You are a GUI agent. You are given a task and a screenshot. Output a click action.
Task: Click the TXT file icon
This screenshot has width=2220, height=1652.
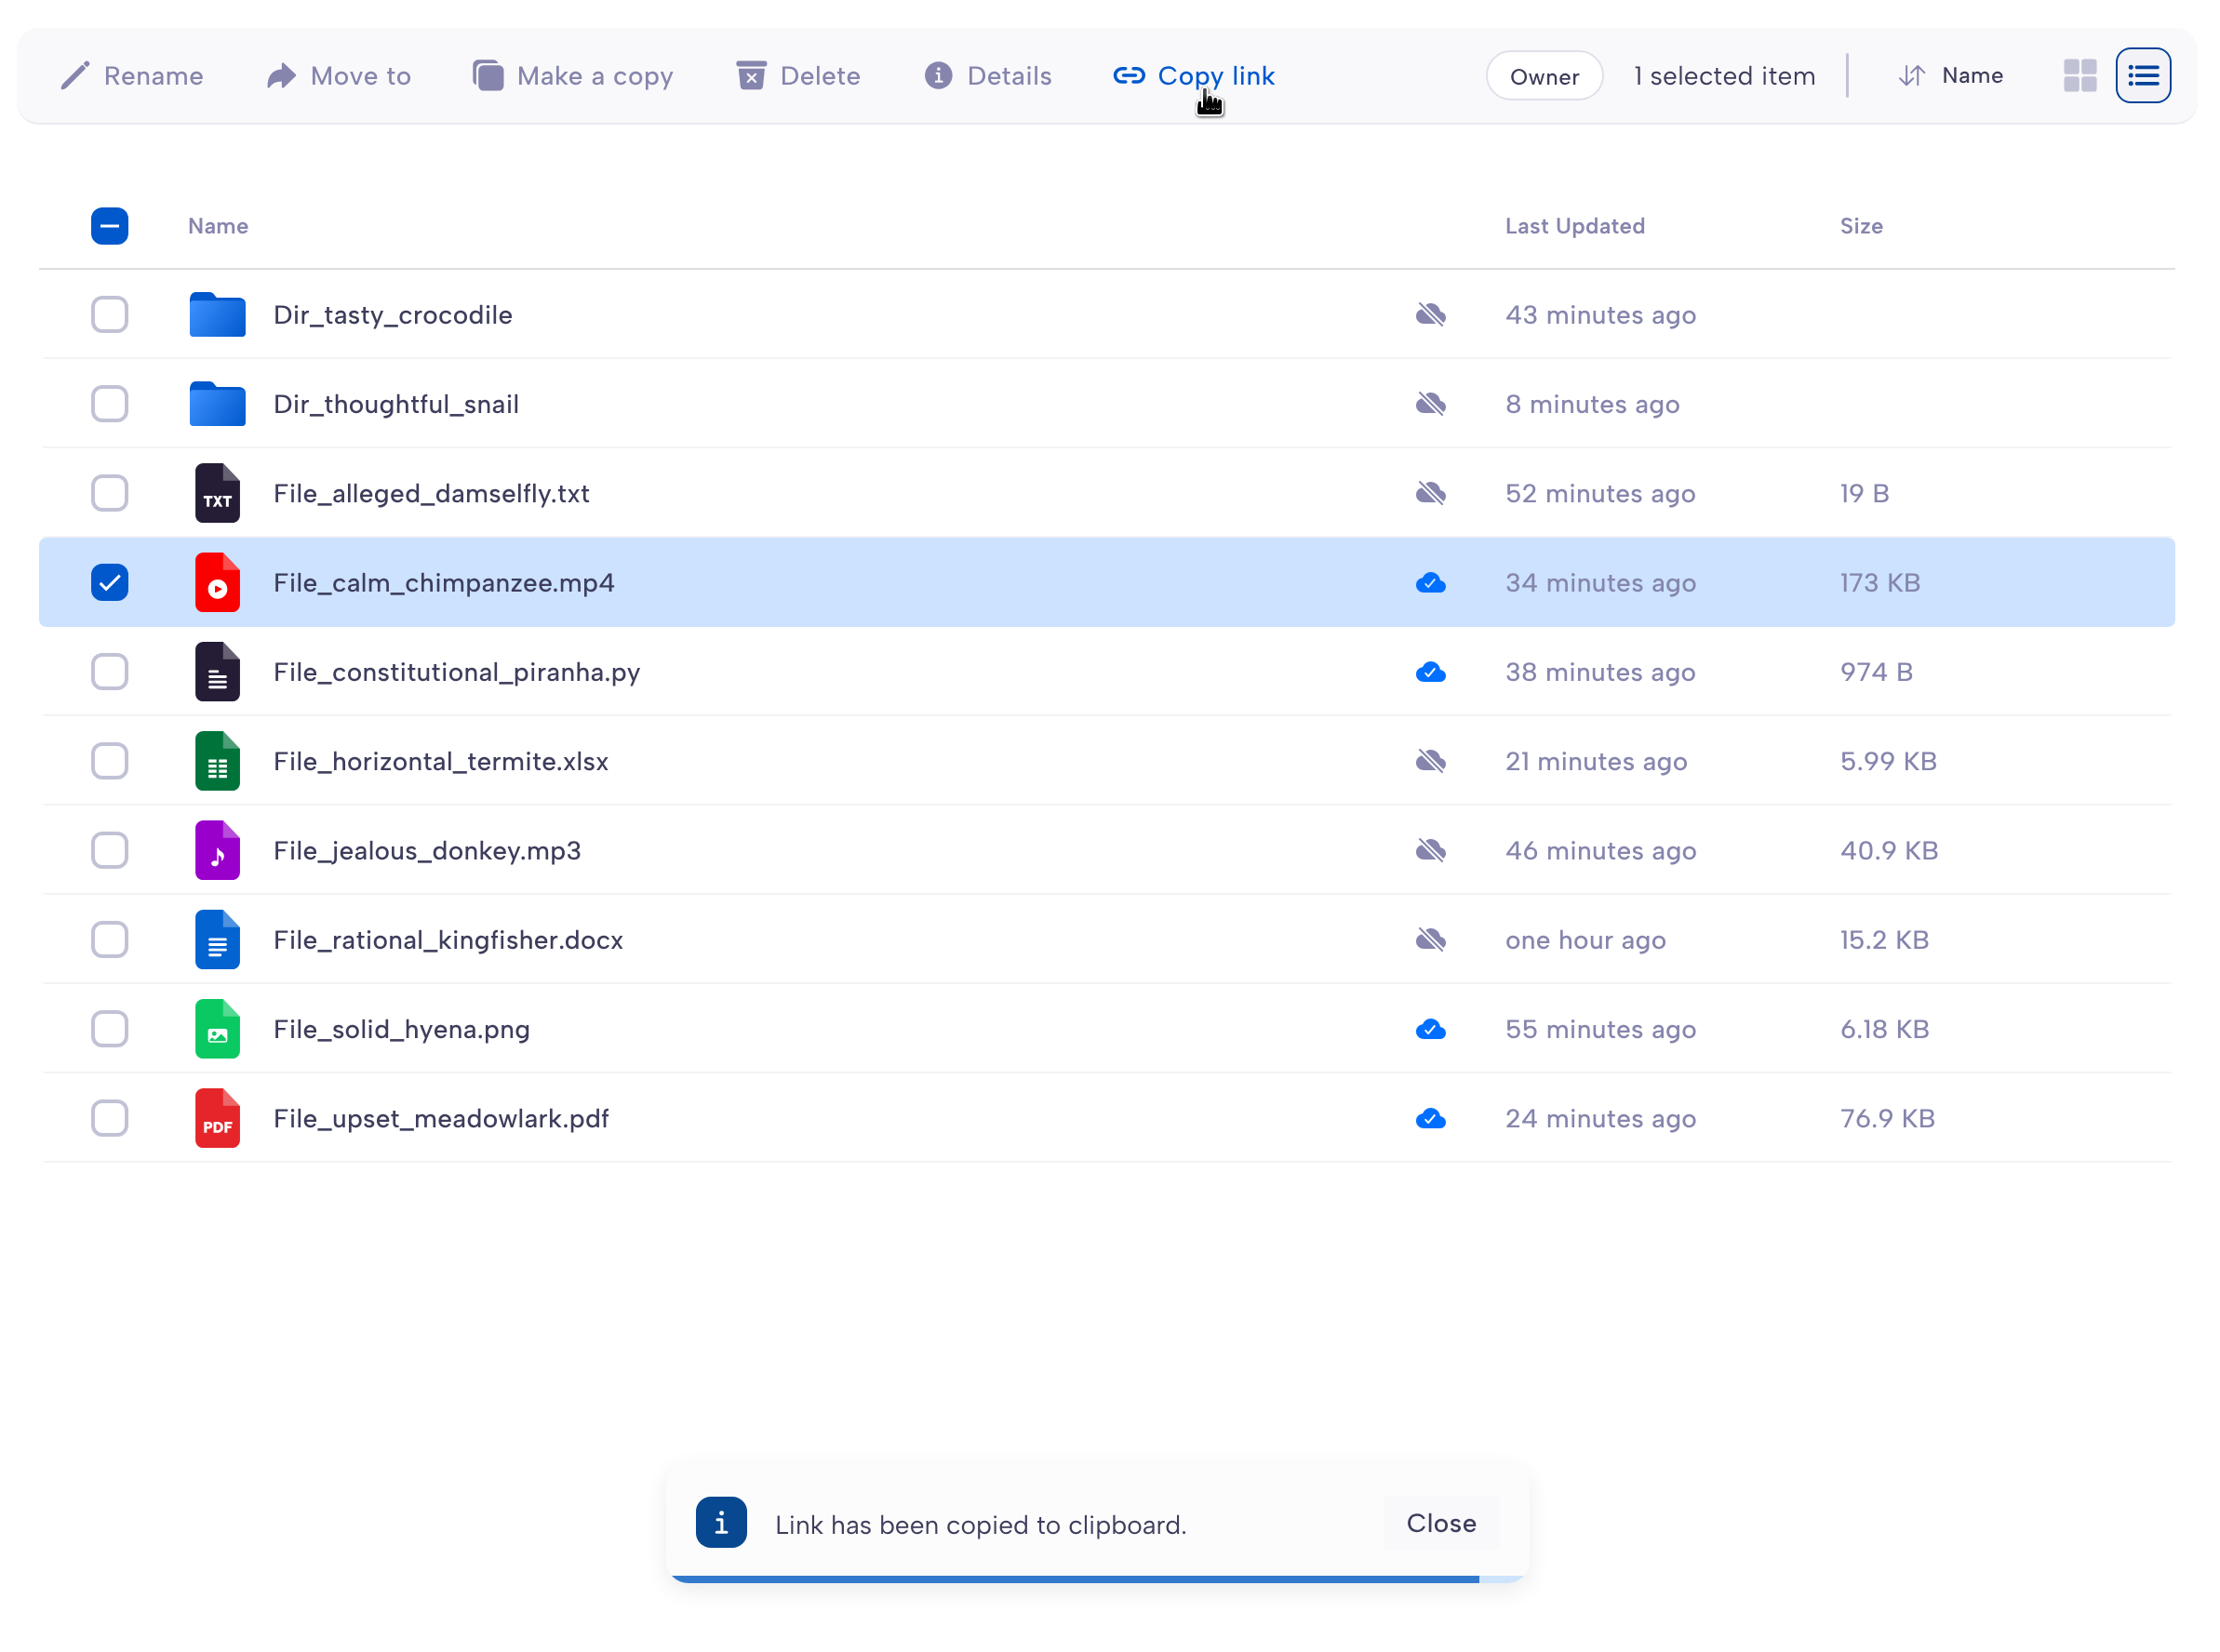click(217, 493)
